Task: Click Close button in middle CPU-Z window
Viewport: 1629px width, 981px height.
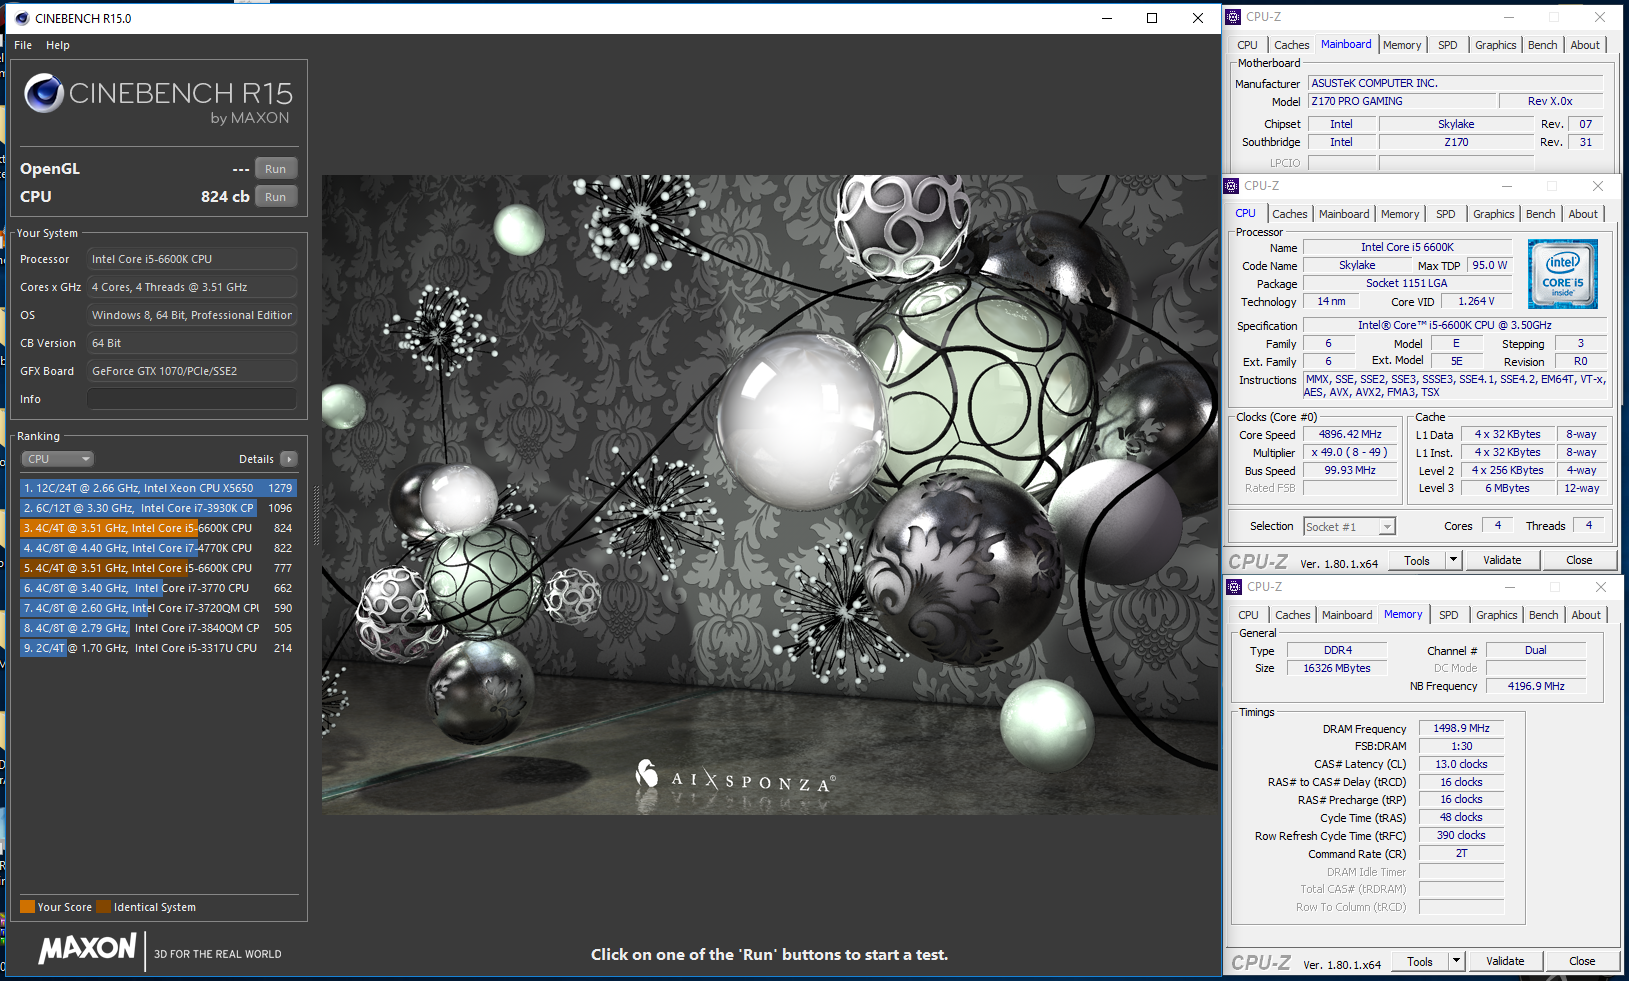Action: tap(1579, 560)
